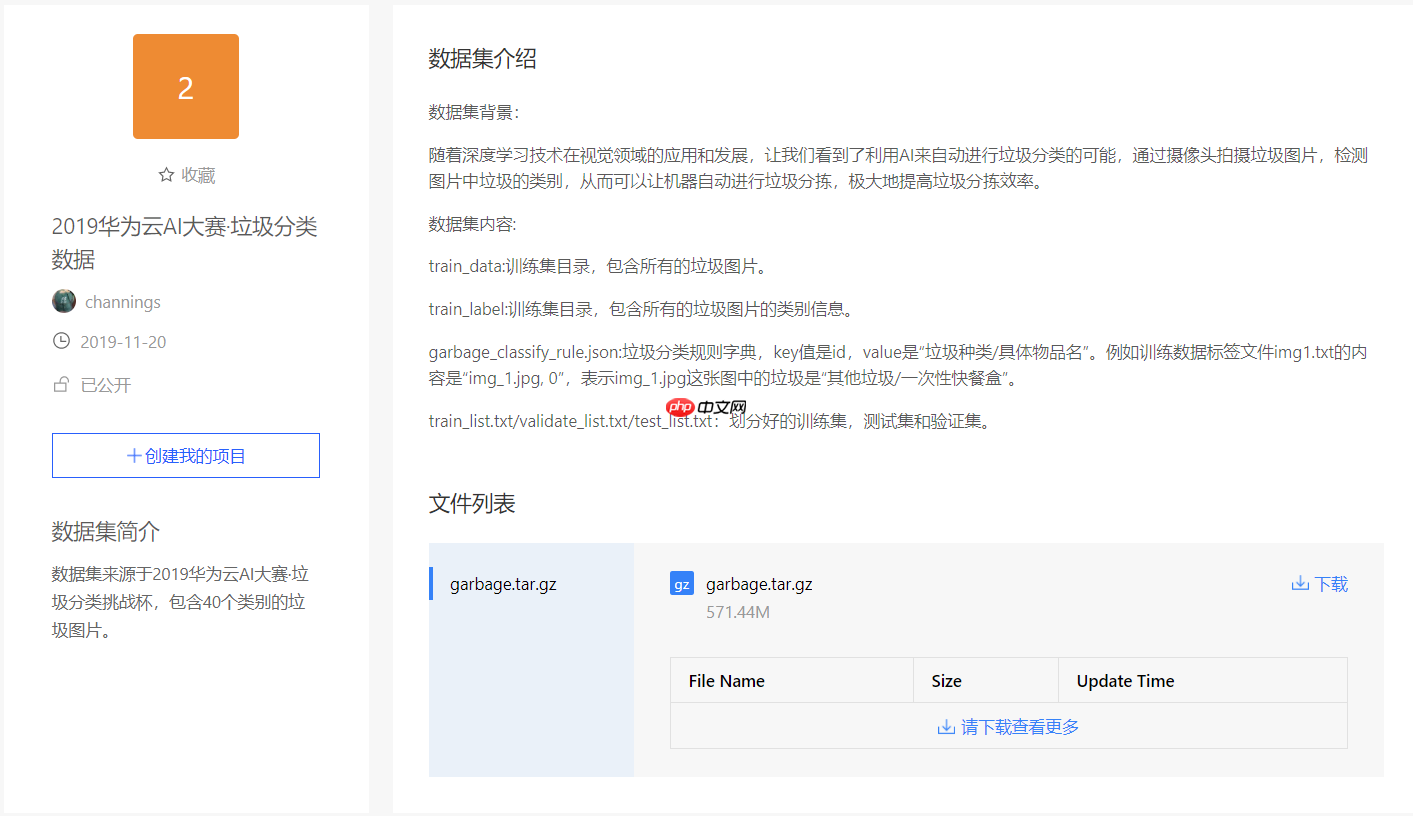Click the 数据集简介 heading
This screenshot has width=1413, height=816.
coord(106,532)
